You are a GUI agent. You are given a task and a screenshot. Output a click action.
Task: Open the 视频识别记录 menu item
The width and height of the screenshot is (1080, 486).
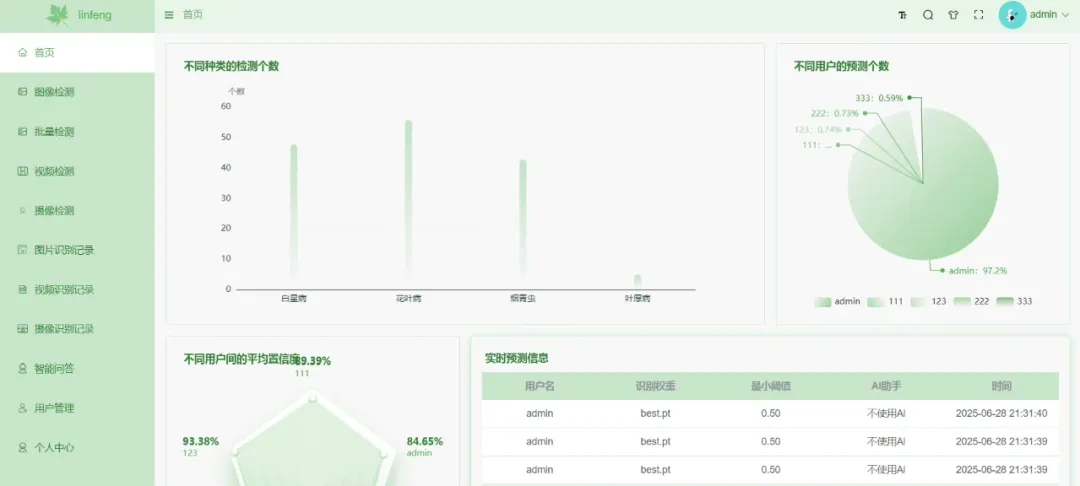[x=77, y=290]
